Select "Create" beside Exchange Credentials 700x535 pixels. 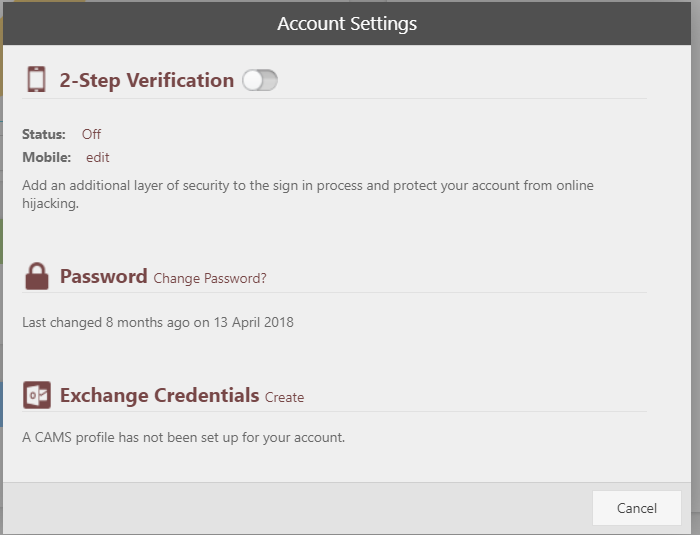[x=284, y=397]
